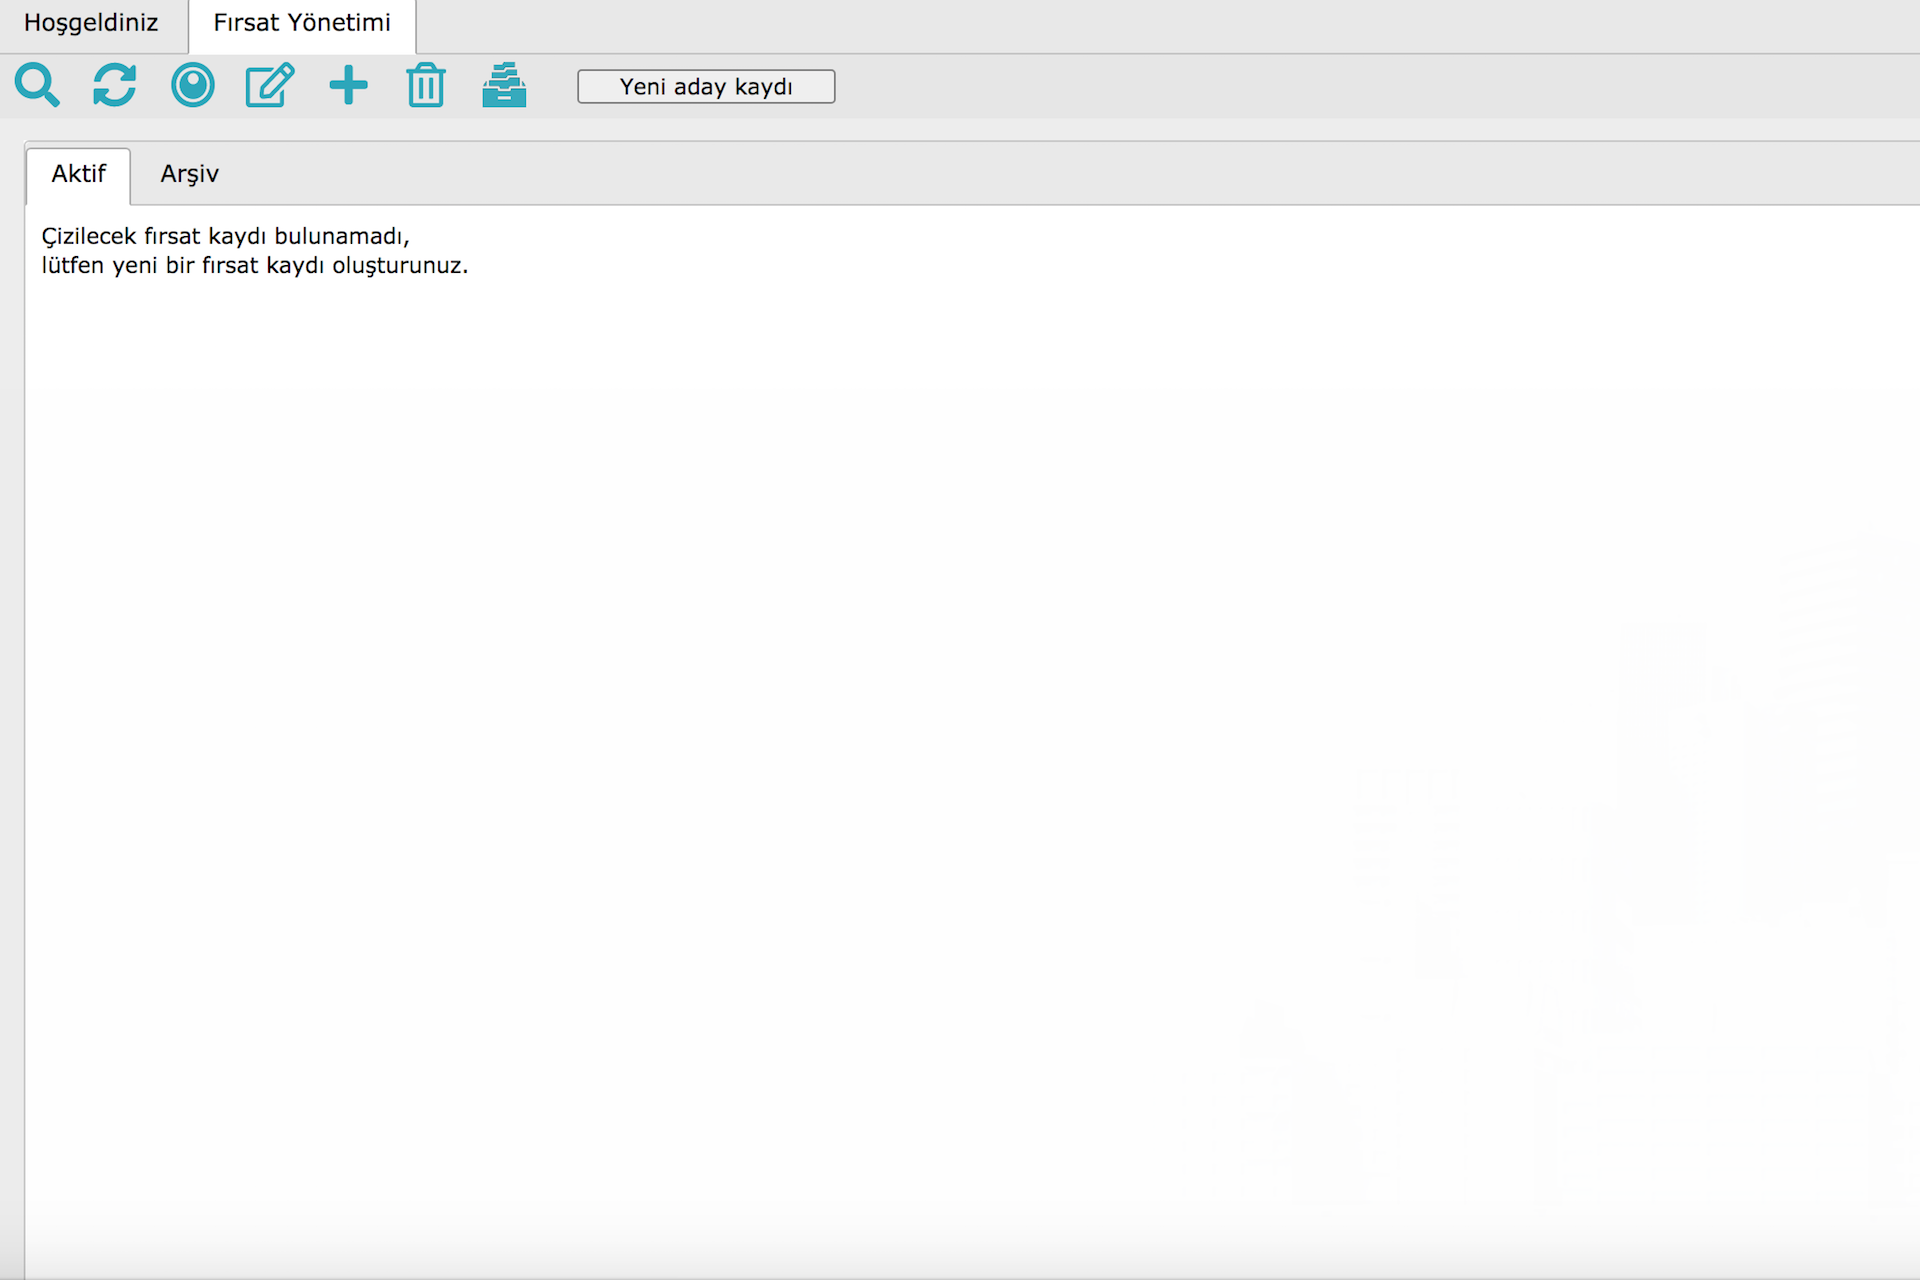1920x1280 pixels.
Task: Click the 'lütfen yeni bir fırsat kaydı oluşturunuz' line
Action: pos(254,266)
